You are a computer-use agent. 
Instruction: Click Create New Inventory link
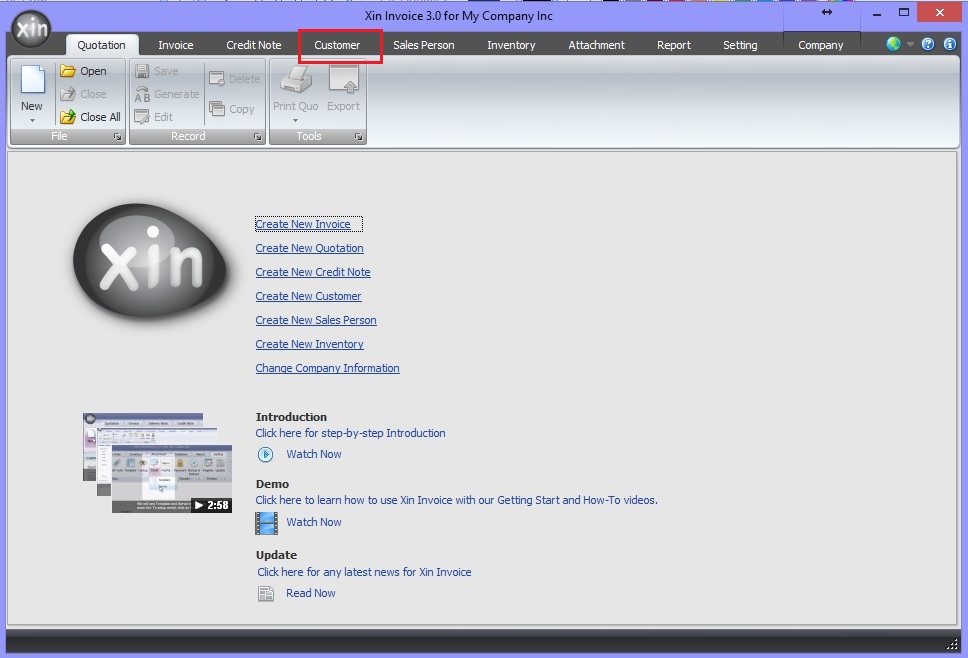pos(309,344)
